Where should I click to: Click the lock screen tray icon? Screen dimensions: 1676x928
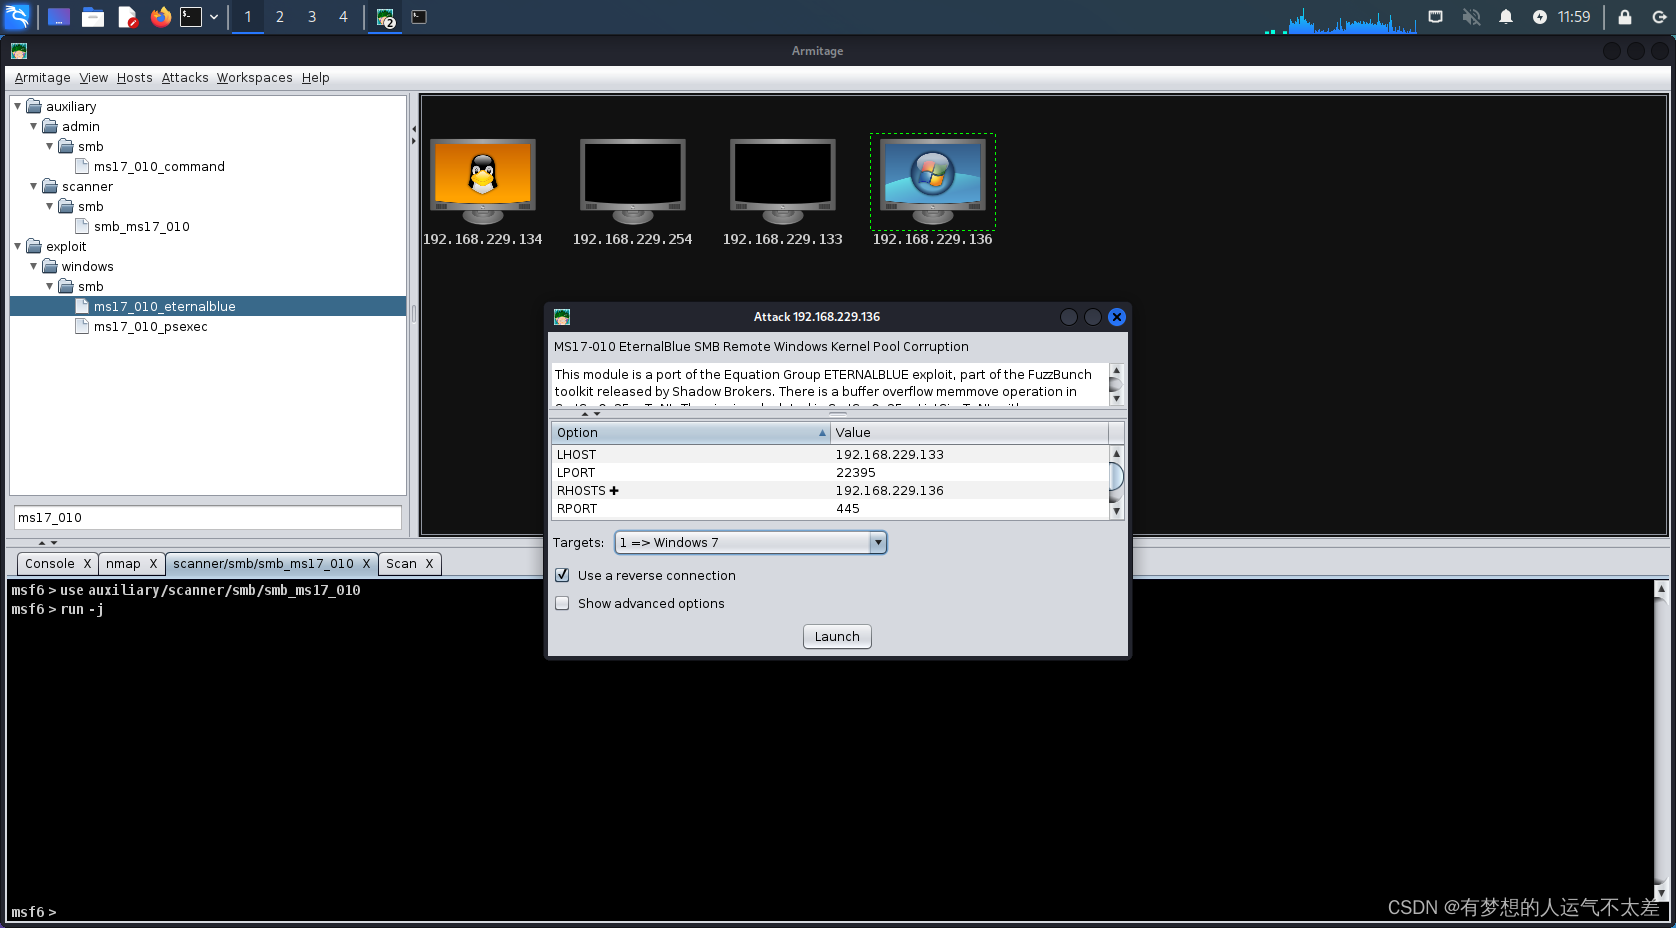point(1625,17)
